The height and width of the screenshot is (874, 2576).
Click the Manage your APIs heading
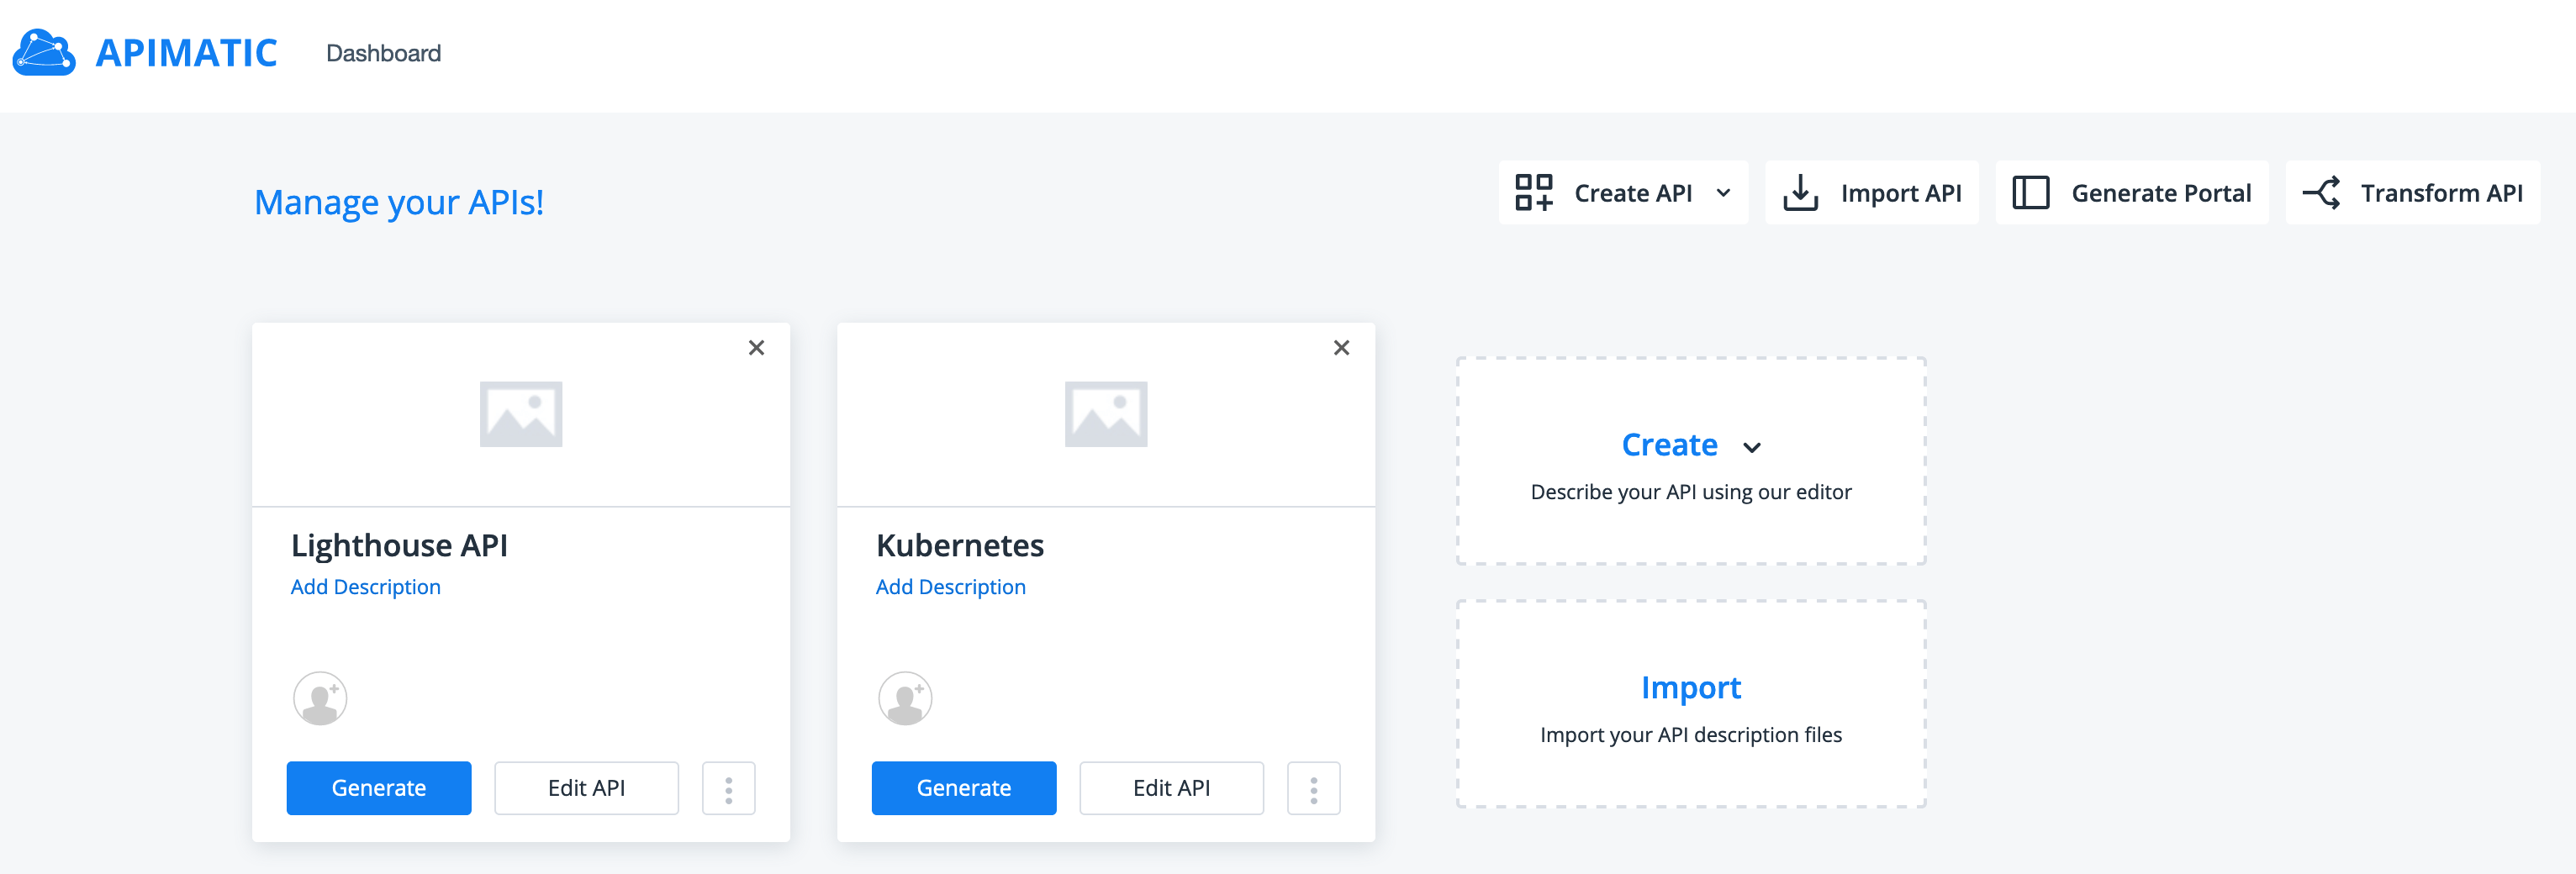399,202
